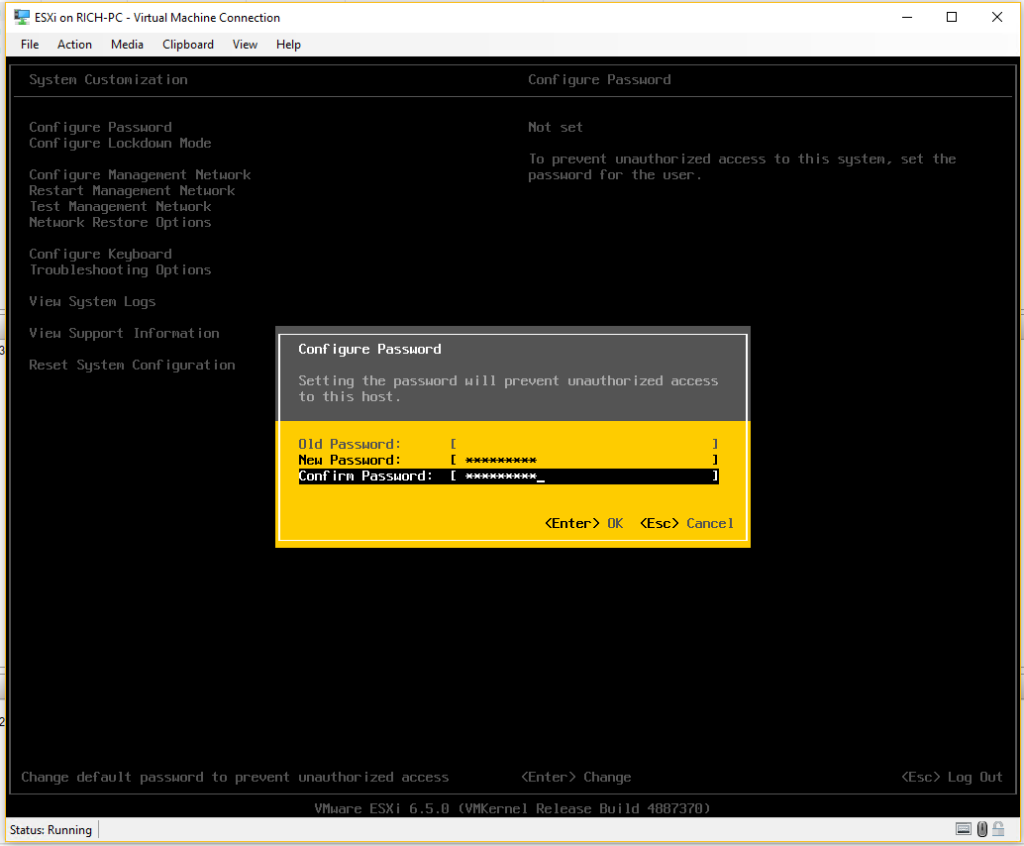This screenshot has height=846, width=1024.
Task: Click the padlock security icon in status bar
Action: (1000, 829)
